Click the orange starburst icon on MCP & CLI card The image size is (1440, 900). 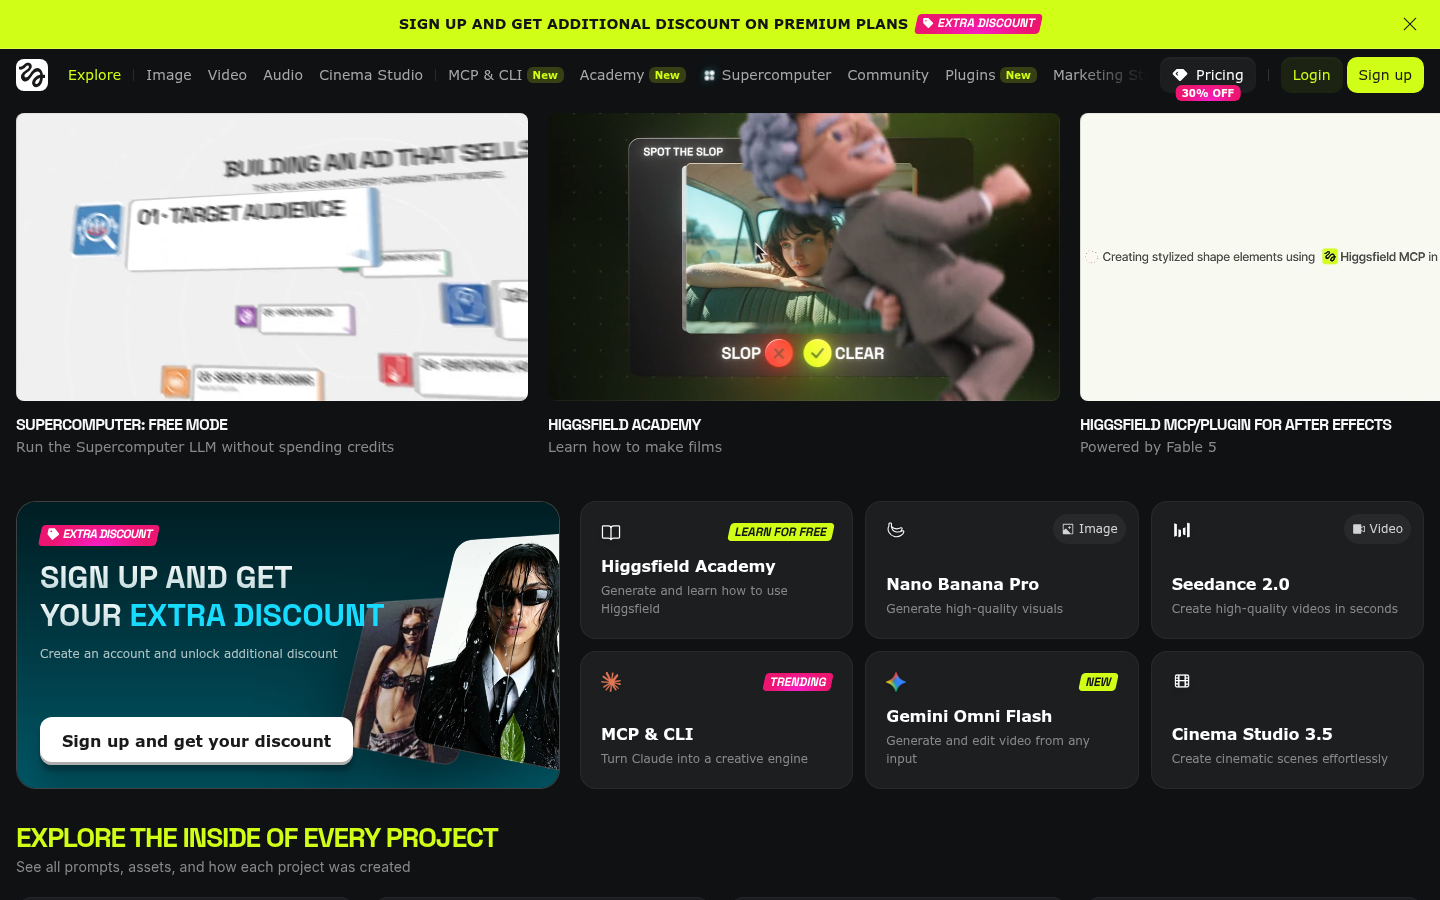[611, 682]
